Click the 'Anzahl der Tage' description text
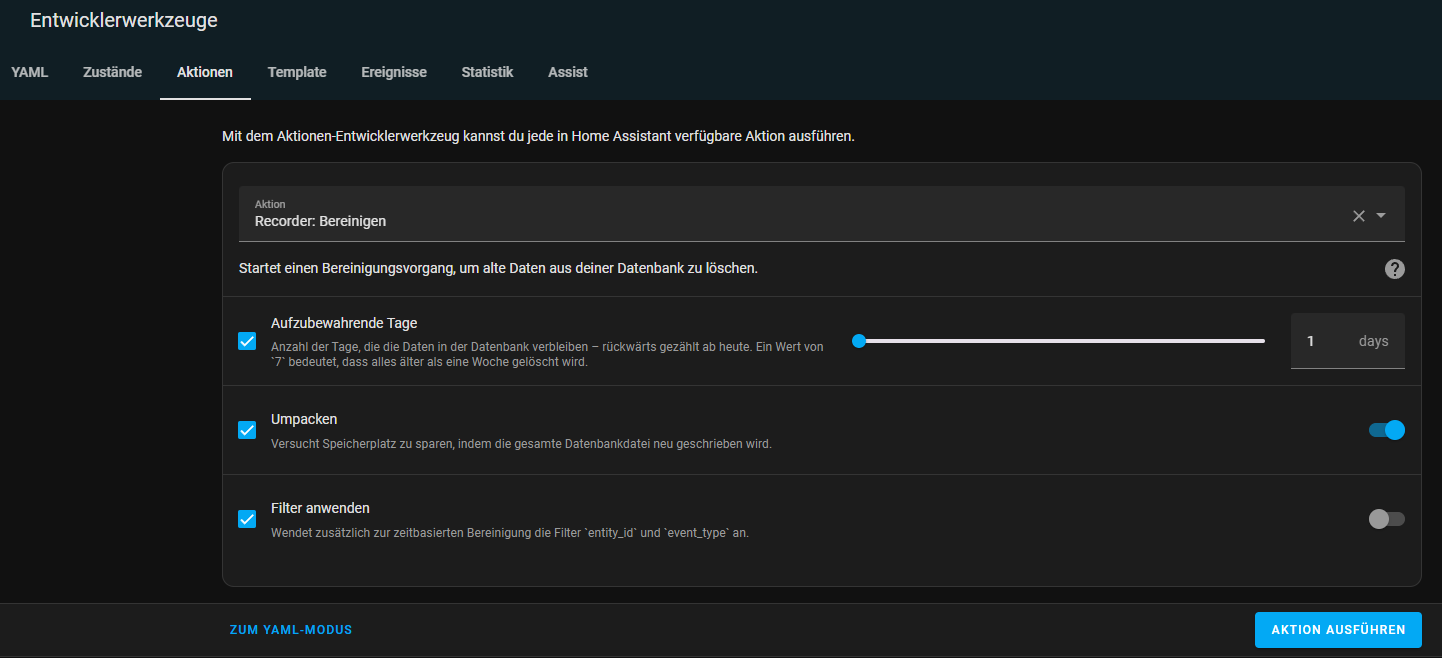Image resolution: width=1442 pixels, height=658 pixels. point(547,354)
